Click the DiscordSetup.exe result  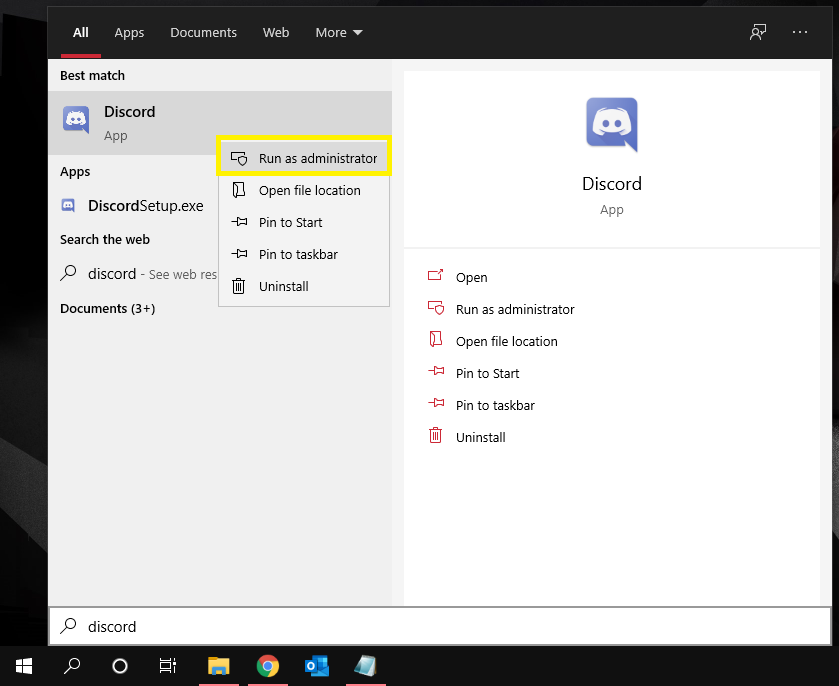tap(134, 206)
